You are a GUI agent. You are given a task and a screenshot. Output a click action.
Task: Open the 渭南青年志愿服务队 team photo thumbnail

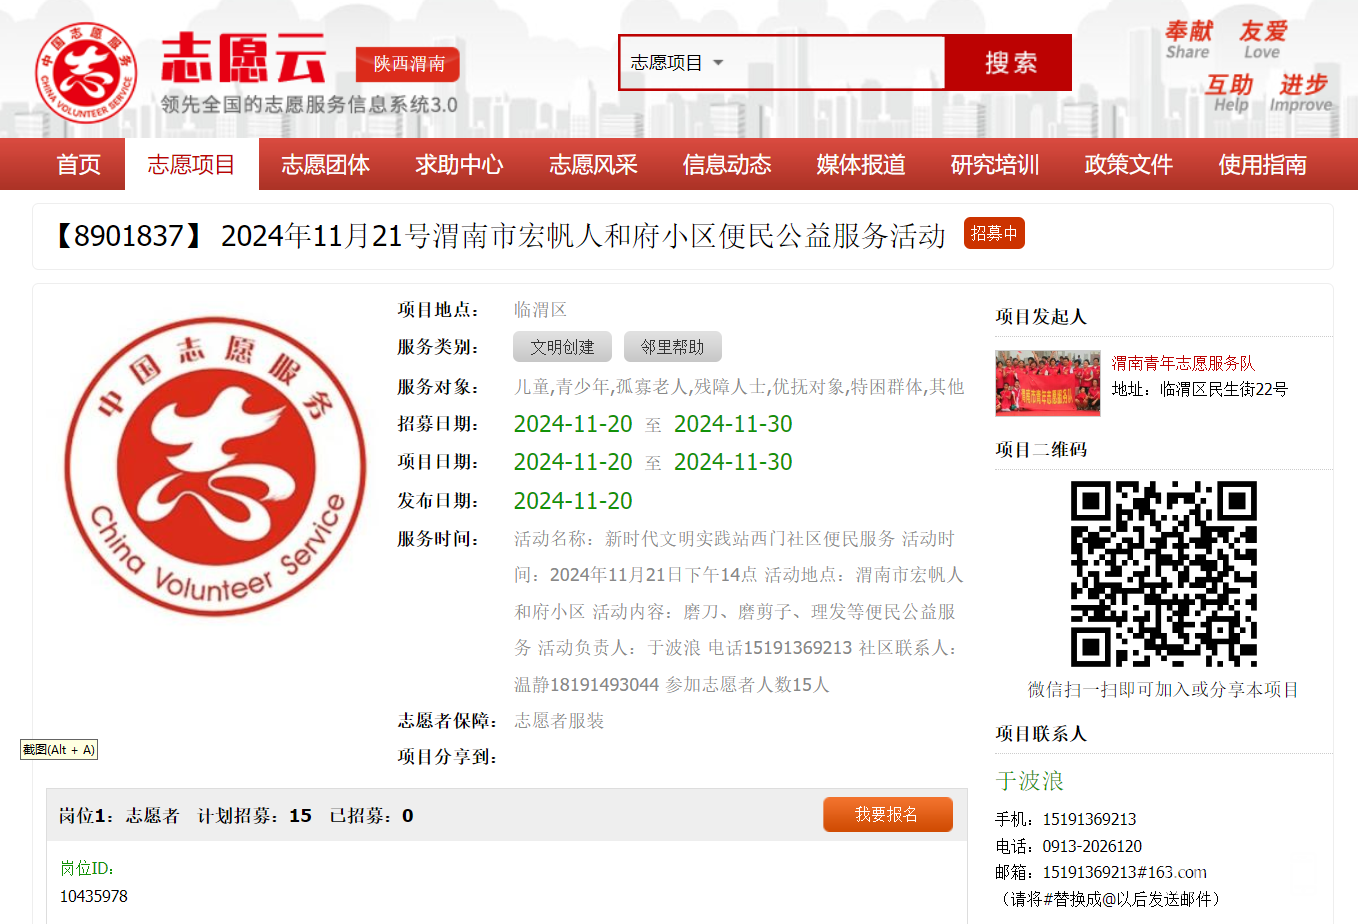(1047, 383)
